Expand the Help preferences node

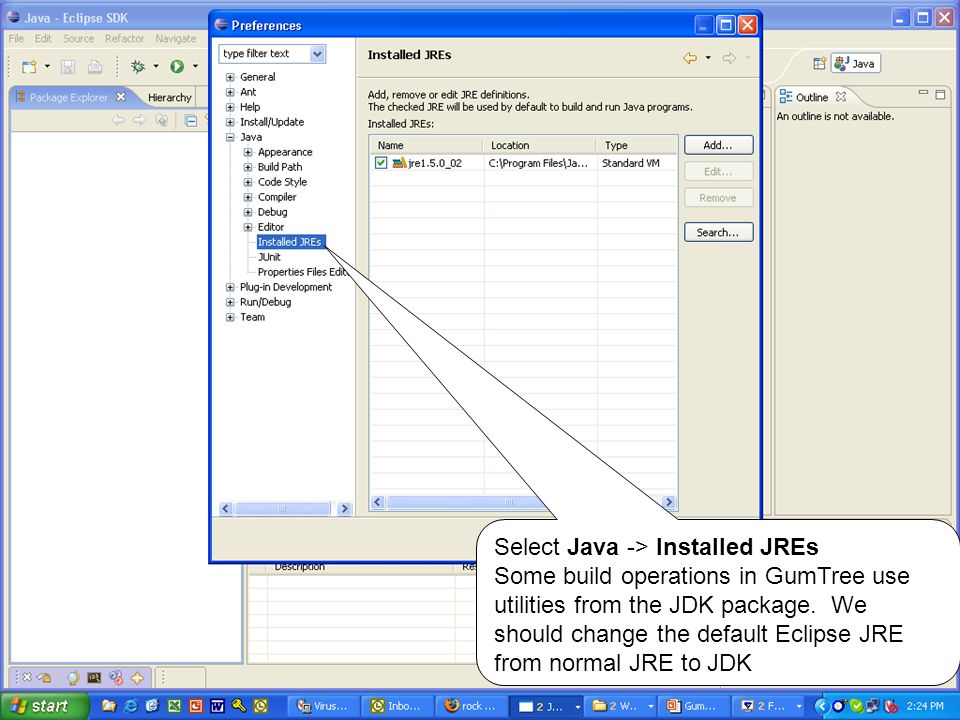230,107
